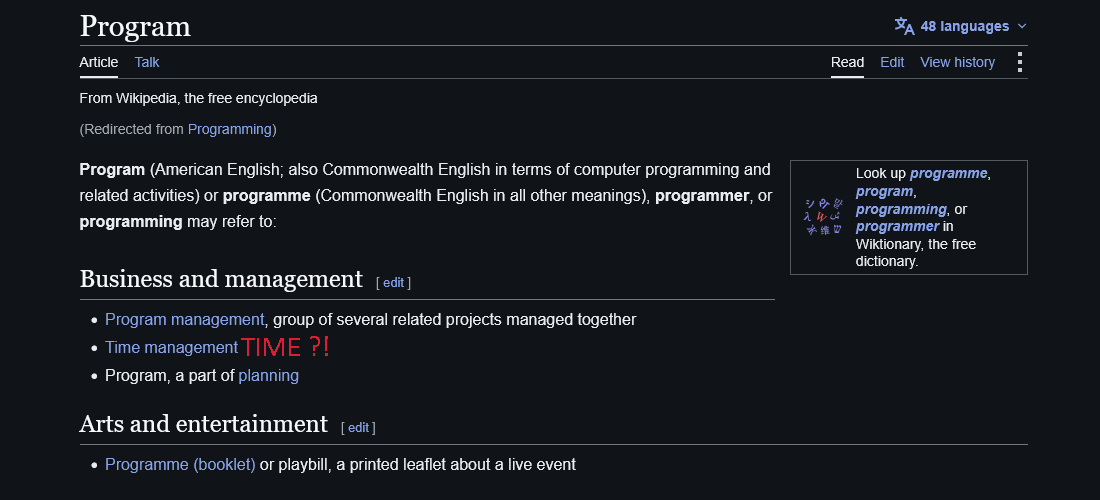Click the planning link
This screenshot has height=500, width=1100.
pyautogui.click(x=269, y=376)
